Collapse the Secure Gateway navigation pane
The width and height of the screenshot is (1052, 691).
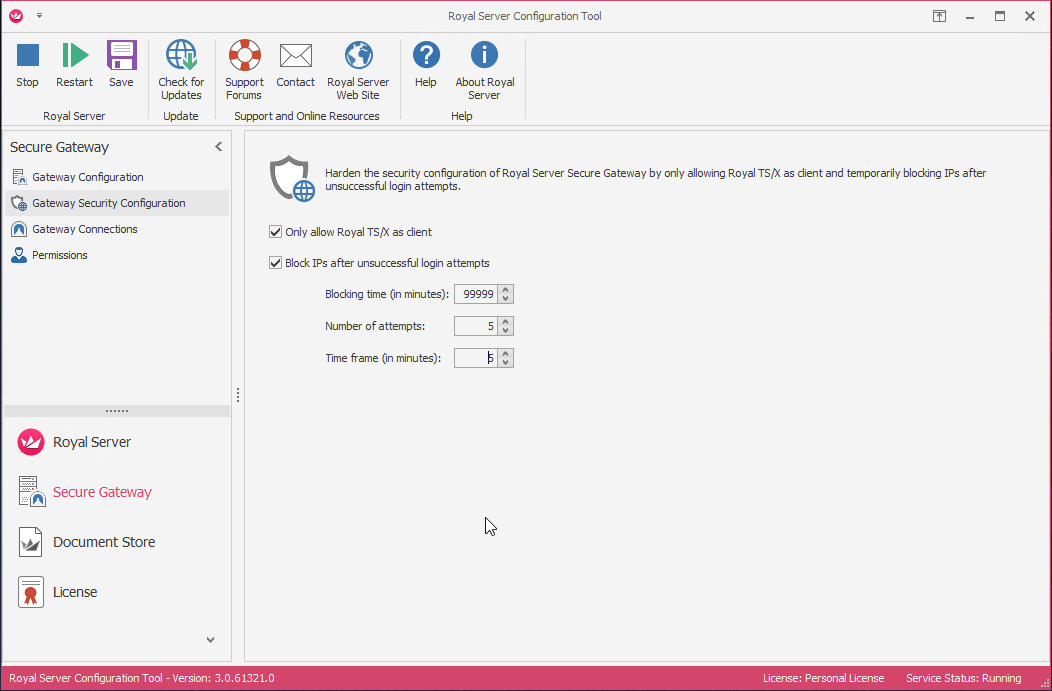click(x=218, y=146)
